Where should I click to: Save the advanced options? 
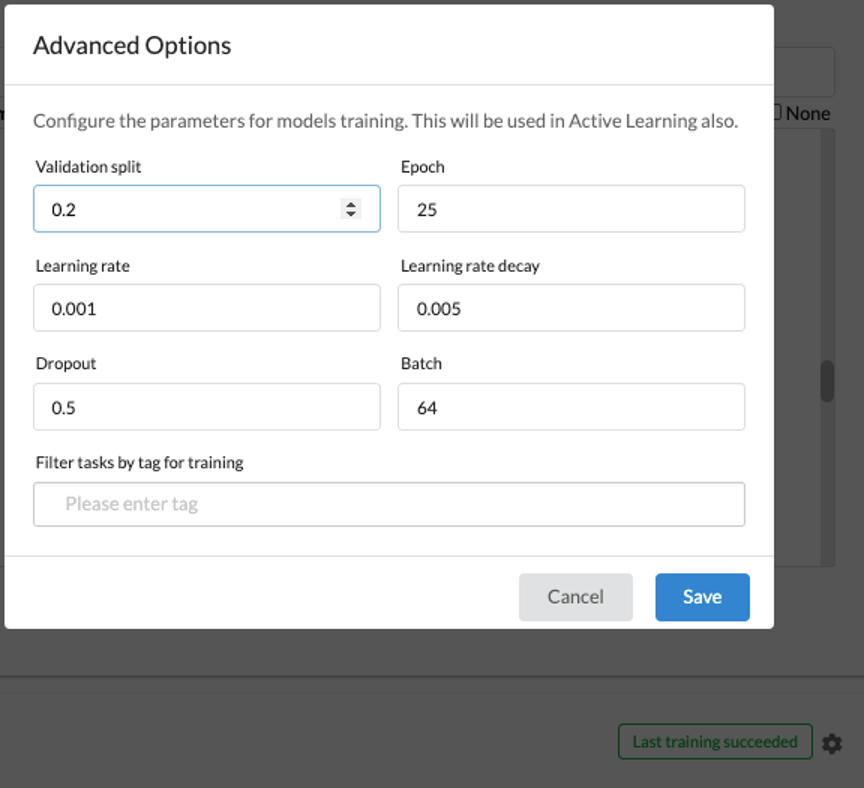click(x=702, y=597)
